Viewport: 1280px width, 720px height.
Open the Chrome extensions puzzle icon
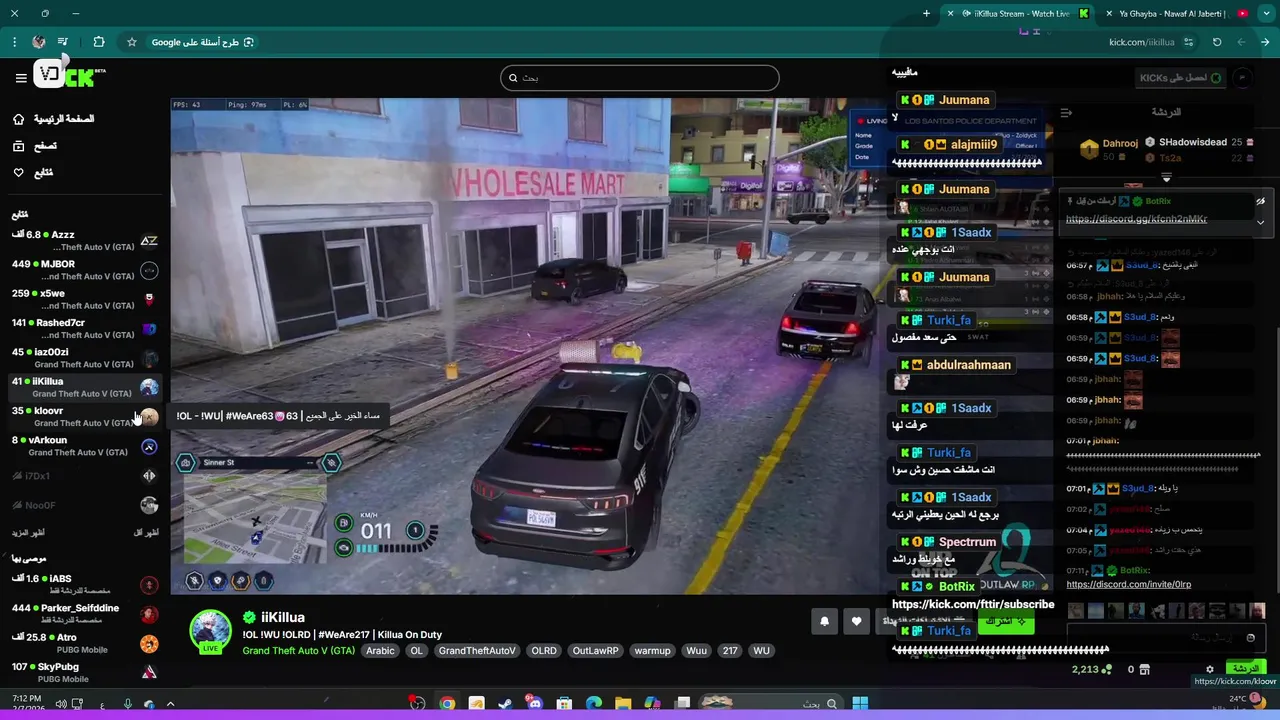(x=98, y=42)
